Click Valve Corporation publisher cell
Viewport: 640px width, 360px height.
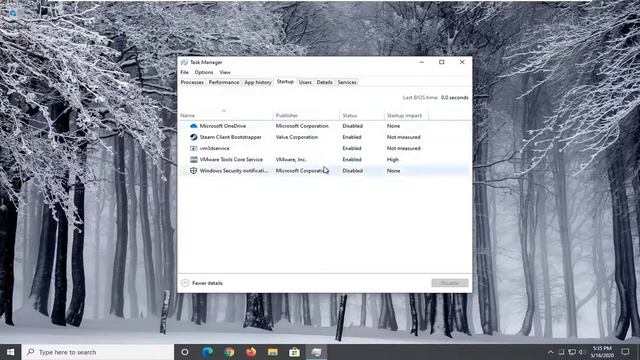(x=297, y=137)
